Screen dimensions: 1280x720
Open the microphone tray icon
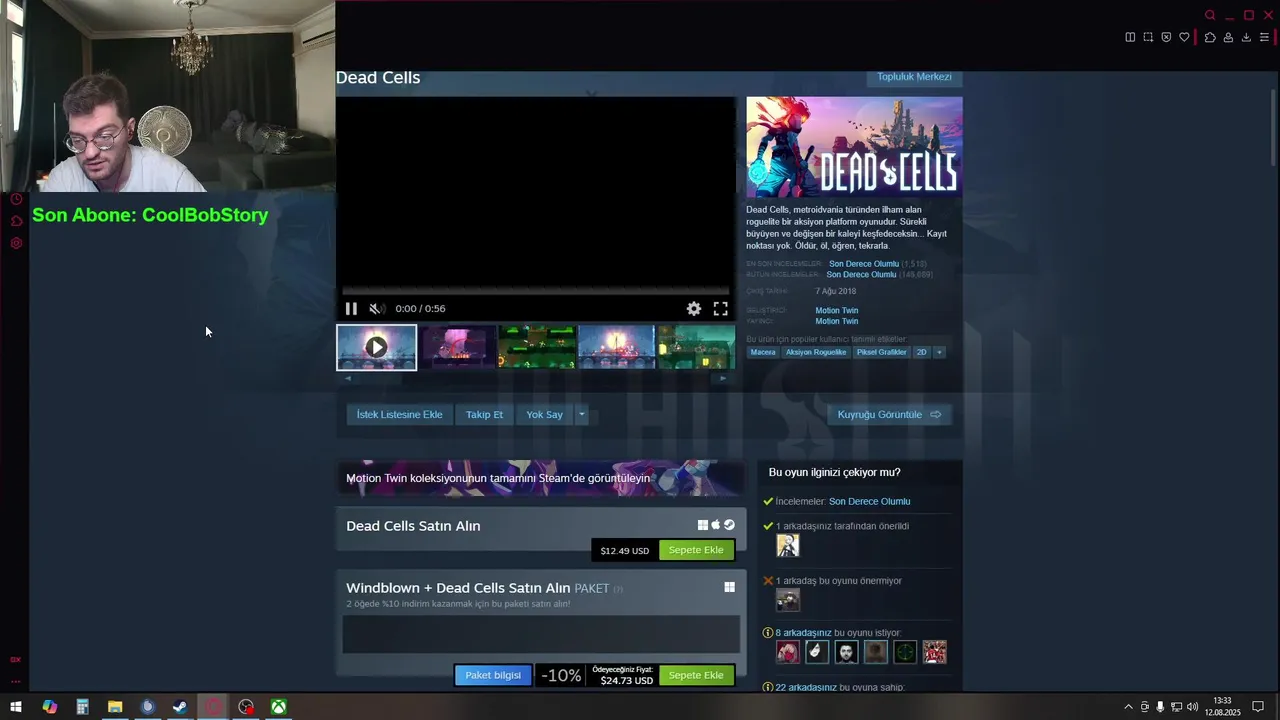(1160, 707)
